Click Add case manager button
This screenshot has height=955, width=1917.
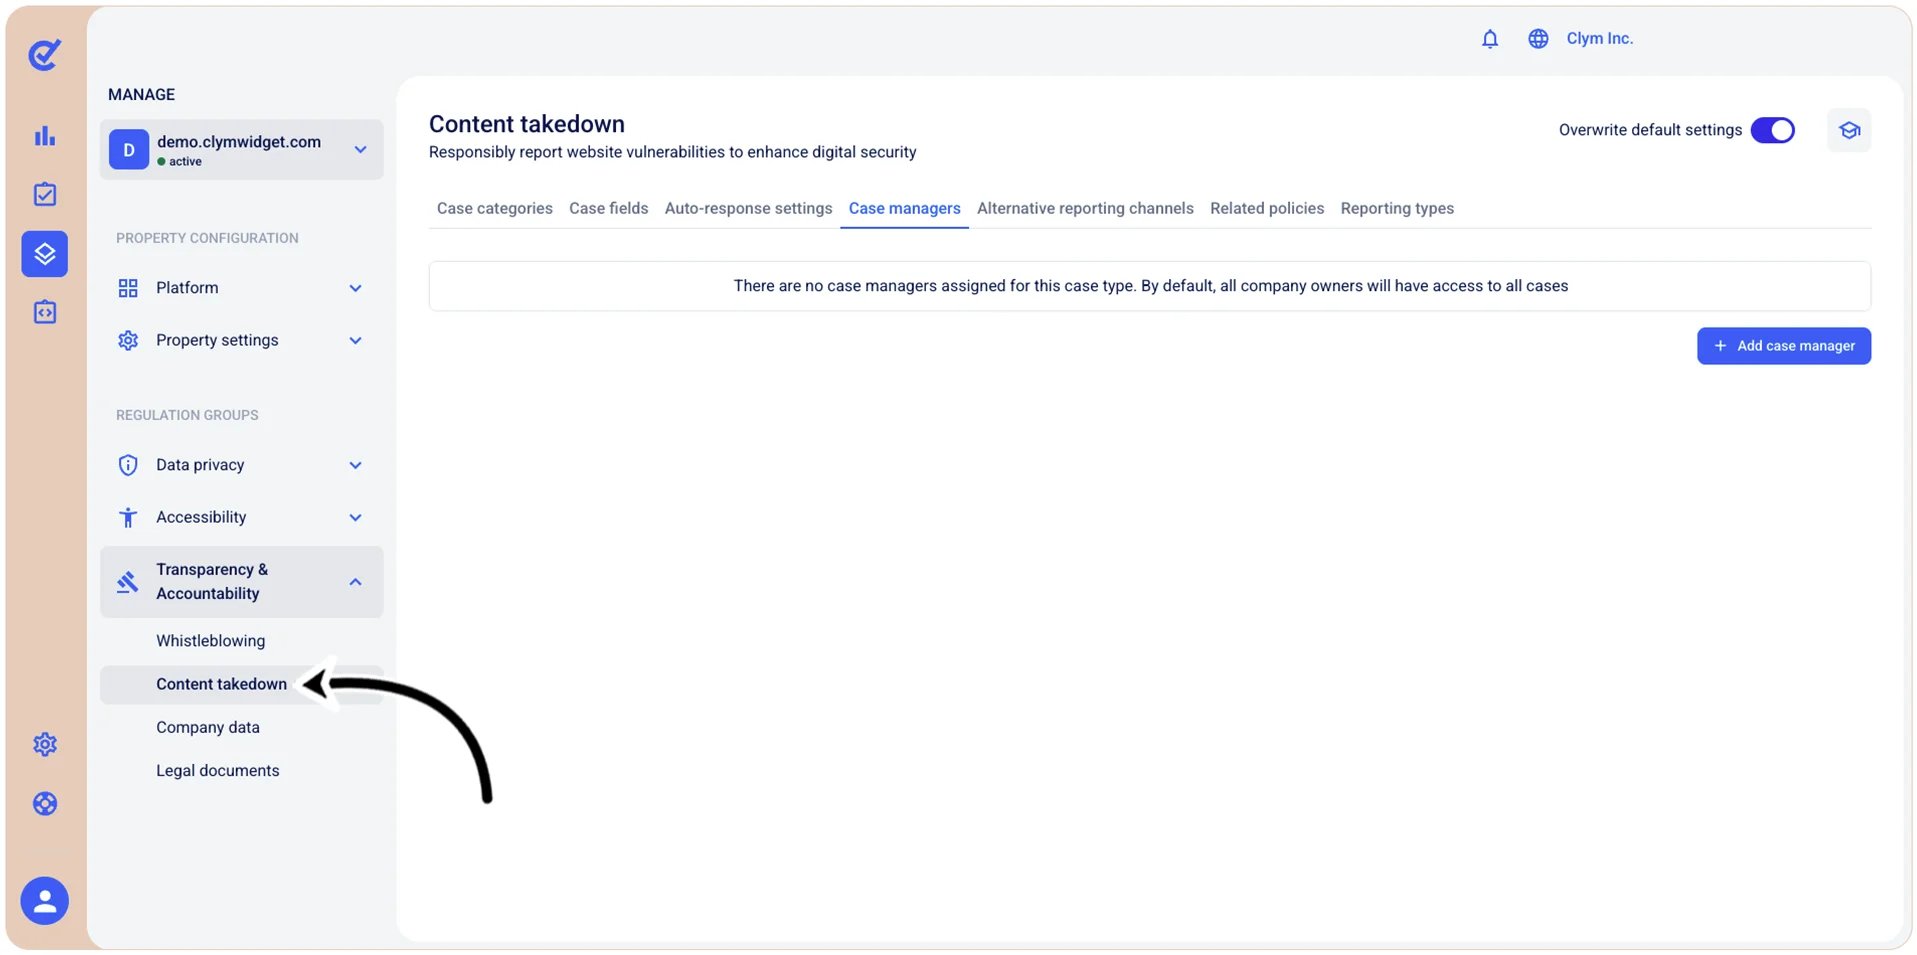pos(1784,346)
